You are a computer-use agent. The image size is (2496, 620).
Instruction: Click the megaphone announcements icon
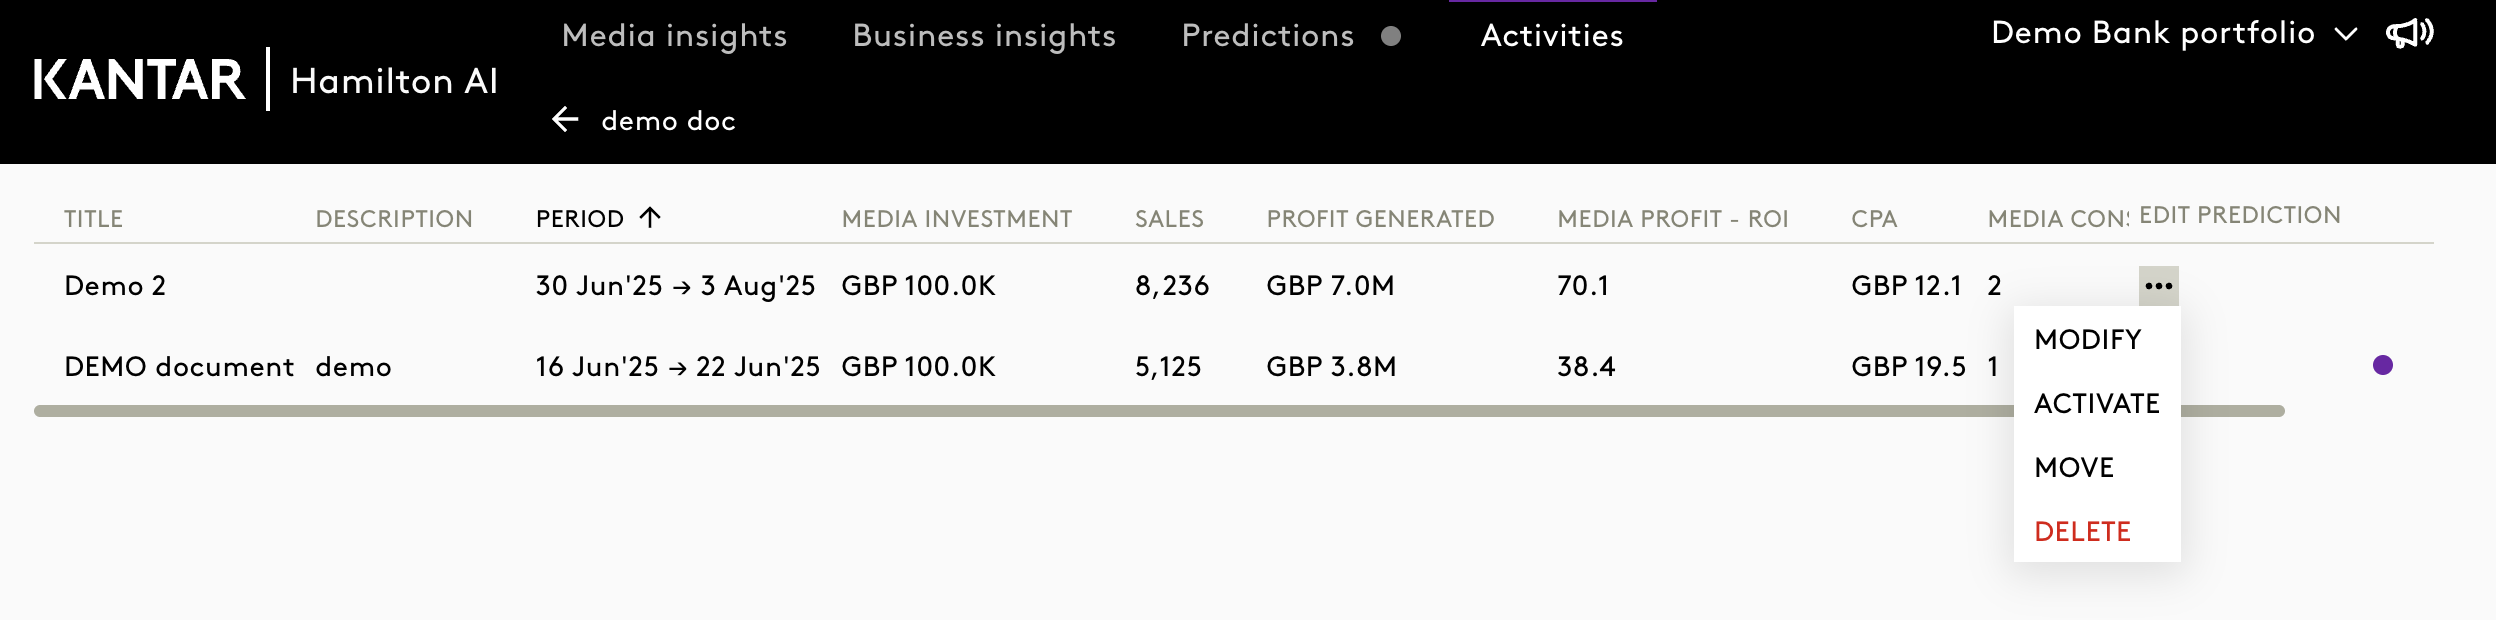[2410, 34]
